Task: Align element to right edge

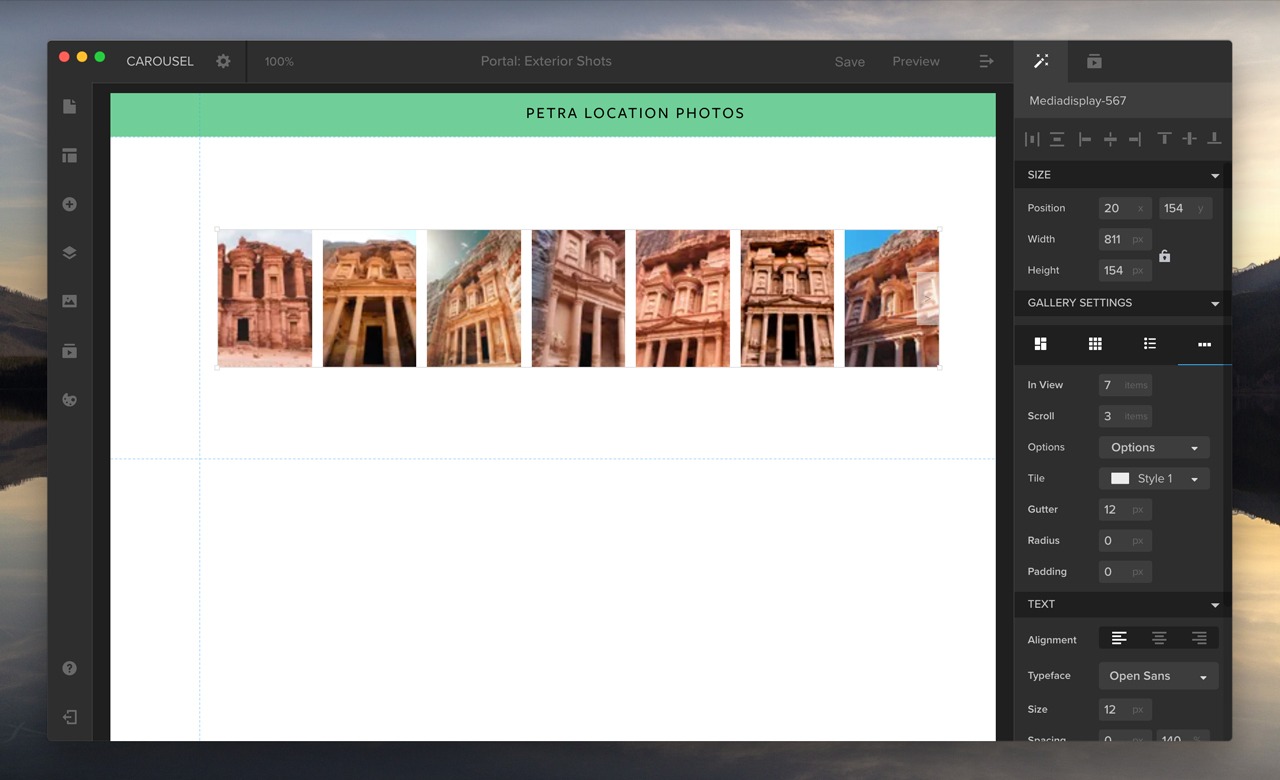Action: 1135,139
